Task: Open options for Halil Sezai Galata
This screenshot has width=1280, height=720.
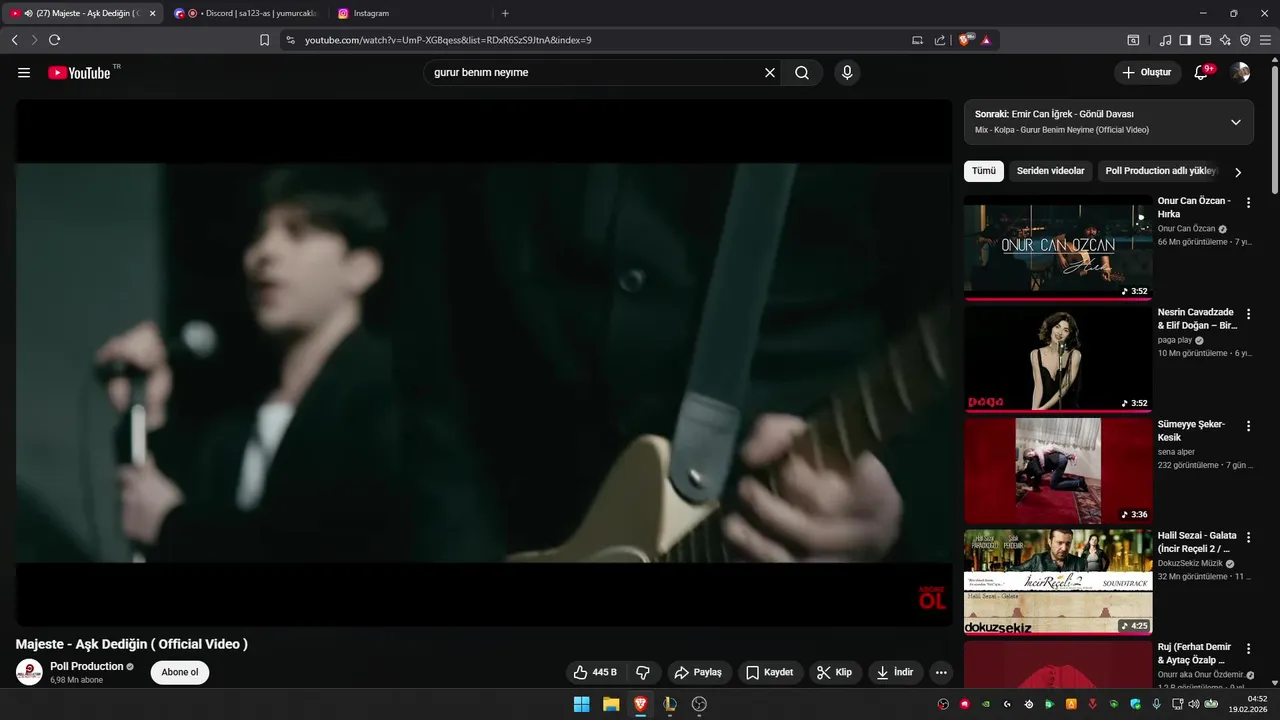Action: point(1248,537)
